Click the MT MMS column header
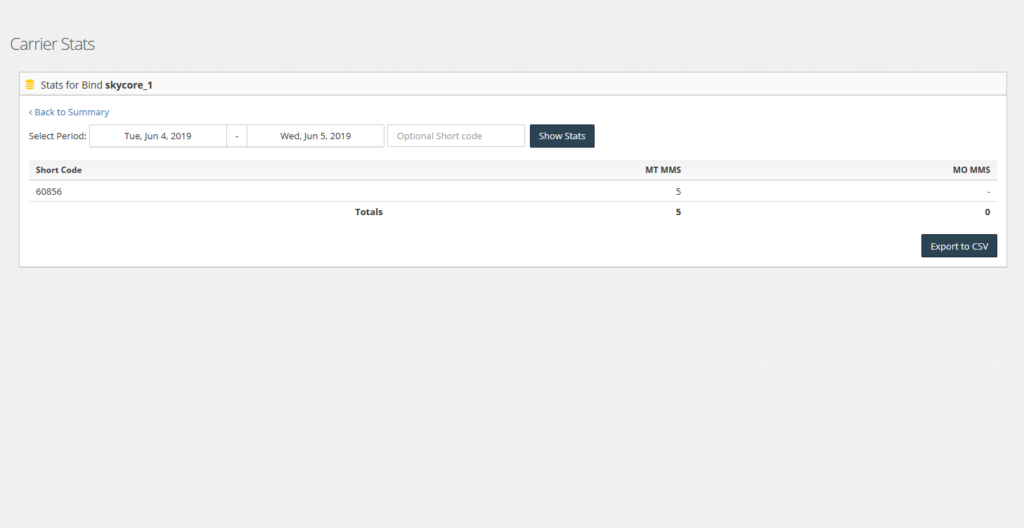Screen dimensions: 1024x528 point(663,170)
